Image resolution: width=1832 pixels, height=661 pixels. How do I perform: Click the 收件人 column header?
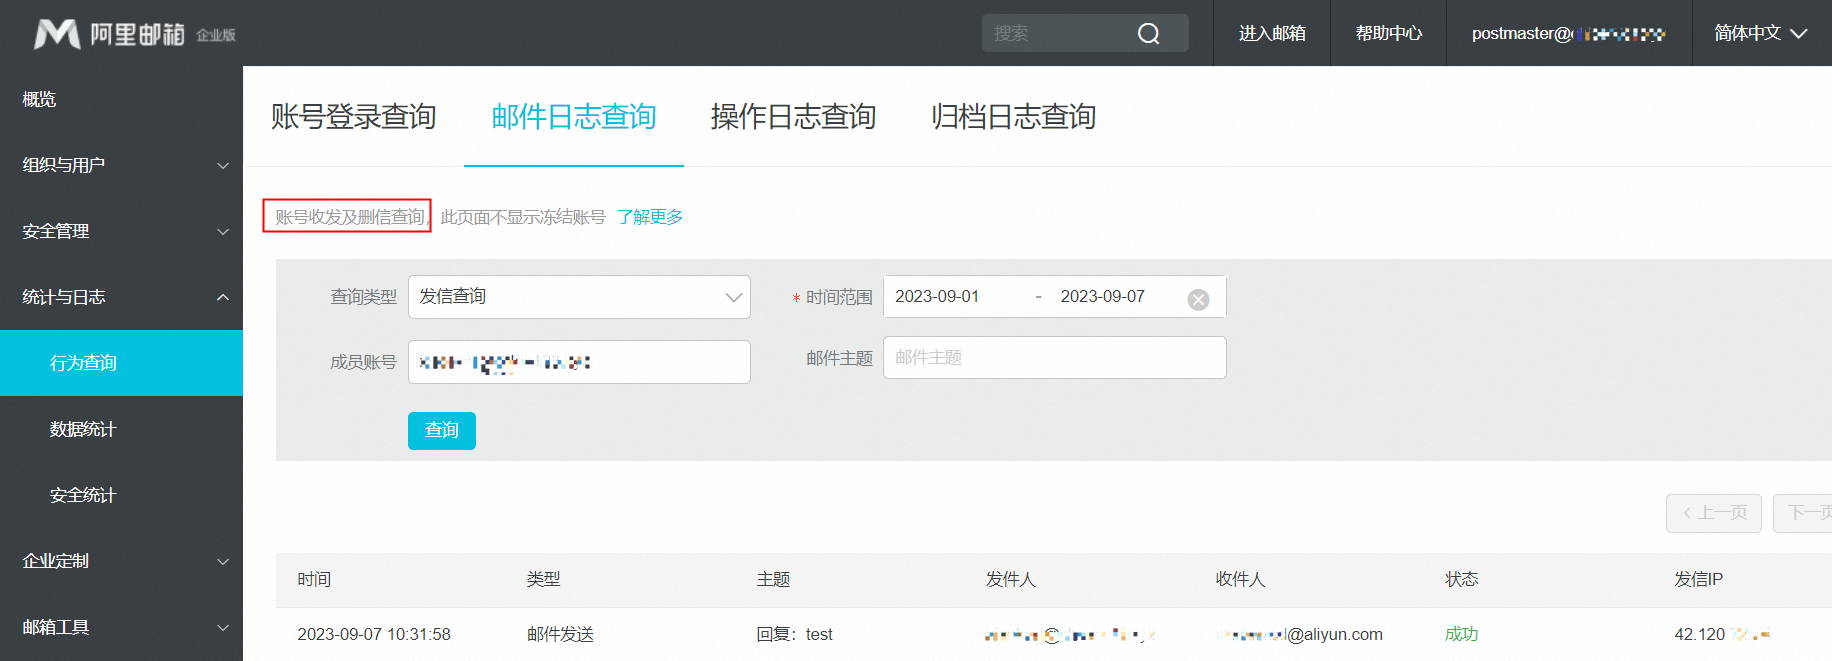click(1240, 580)
